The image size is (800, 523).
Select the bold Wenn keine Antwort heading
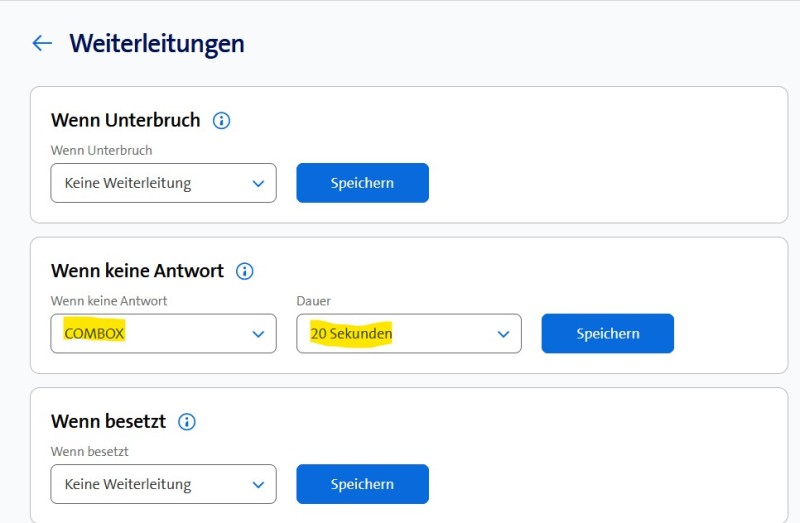[x=138, y=271]
